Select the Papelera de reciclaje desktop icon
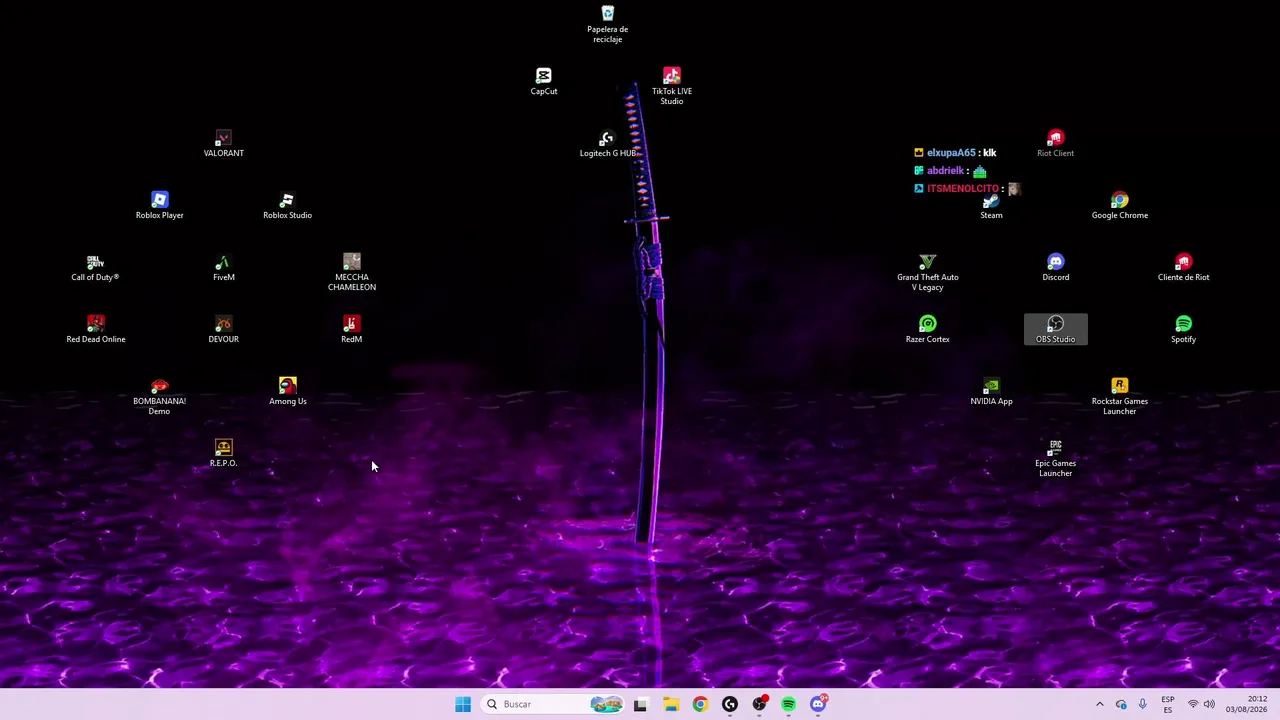Viewport: 1280px width, 720px height. tap(607, 24)
